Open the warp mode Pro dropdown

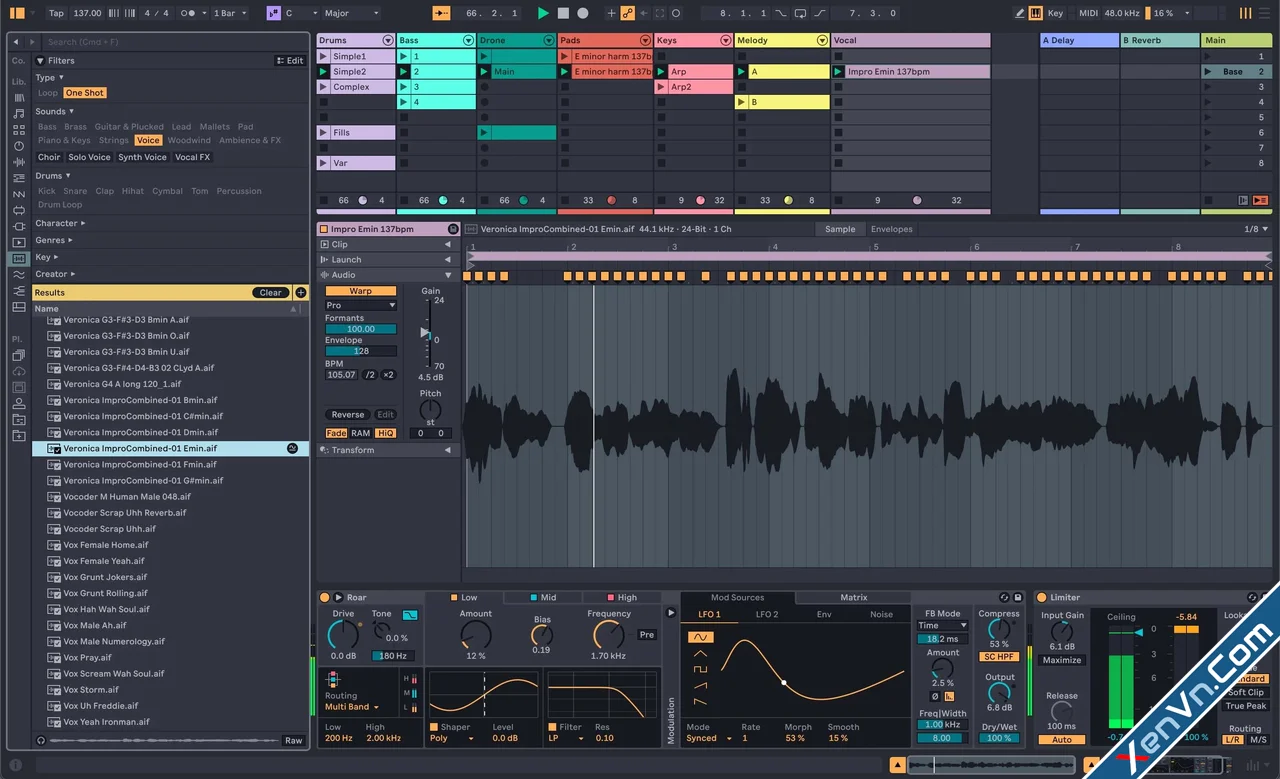[x=360, y=305]
